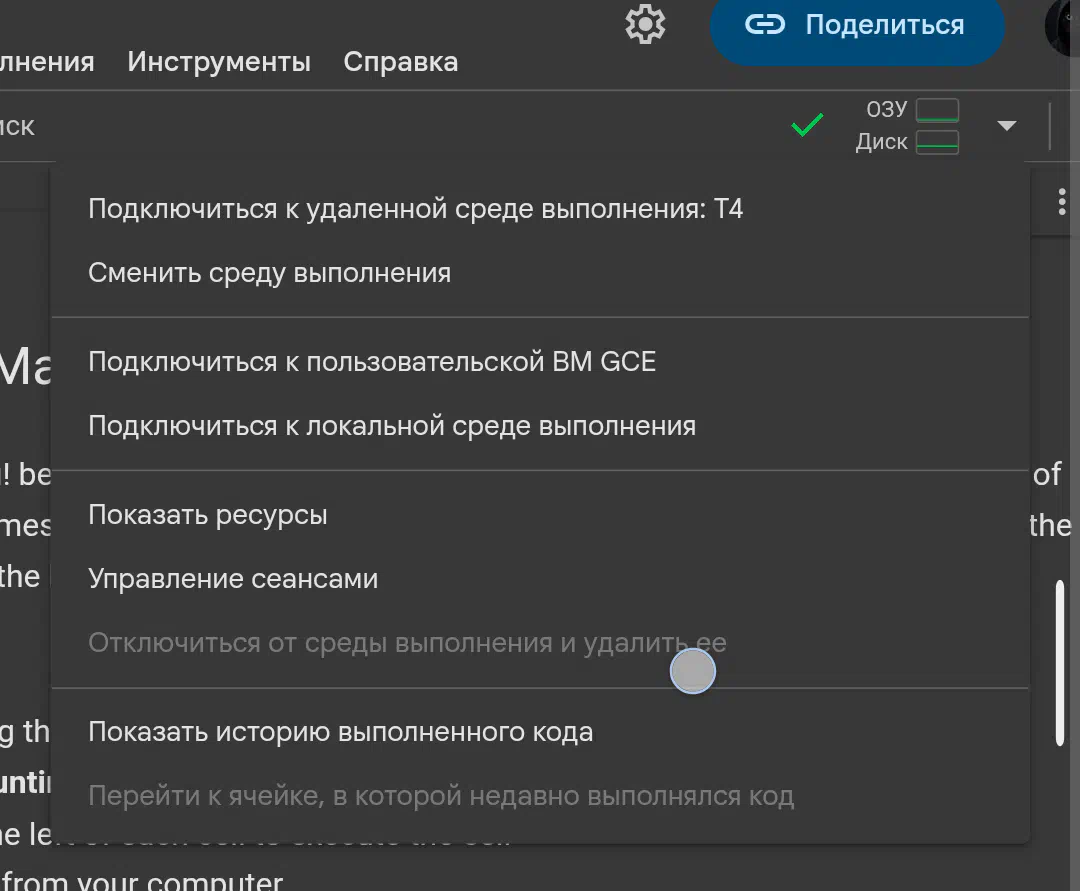1080x891 pixels.
Task: Collapse the runtime connection dropdown arrow
Action: point(1006,126)
